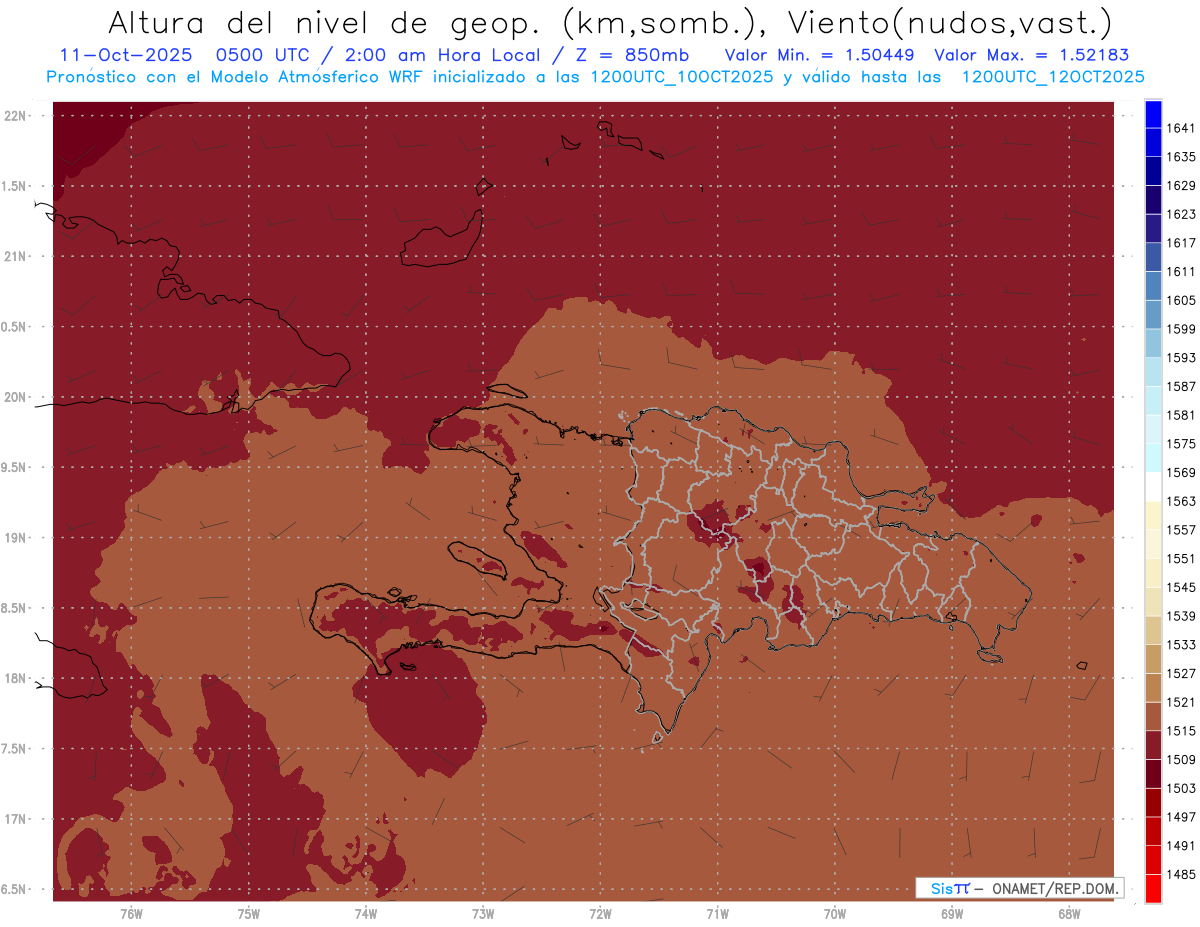
Task: Click the 21N latitude axis label
Action: click(17, 257)
